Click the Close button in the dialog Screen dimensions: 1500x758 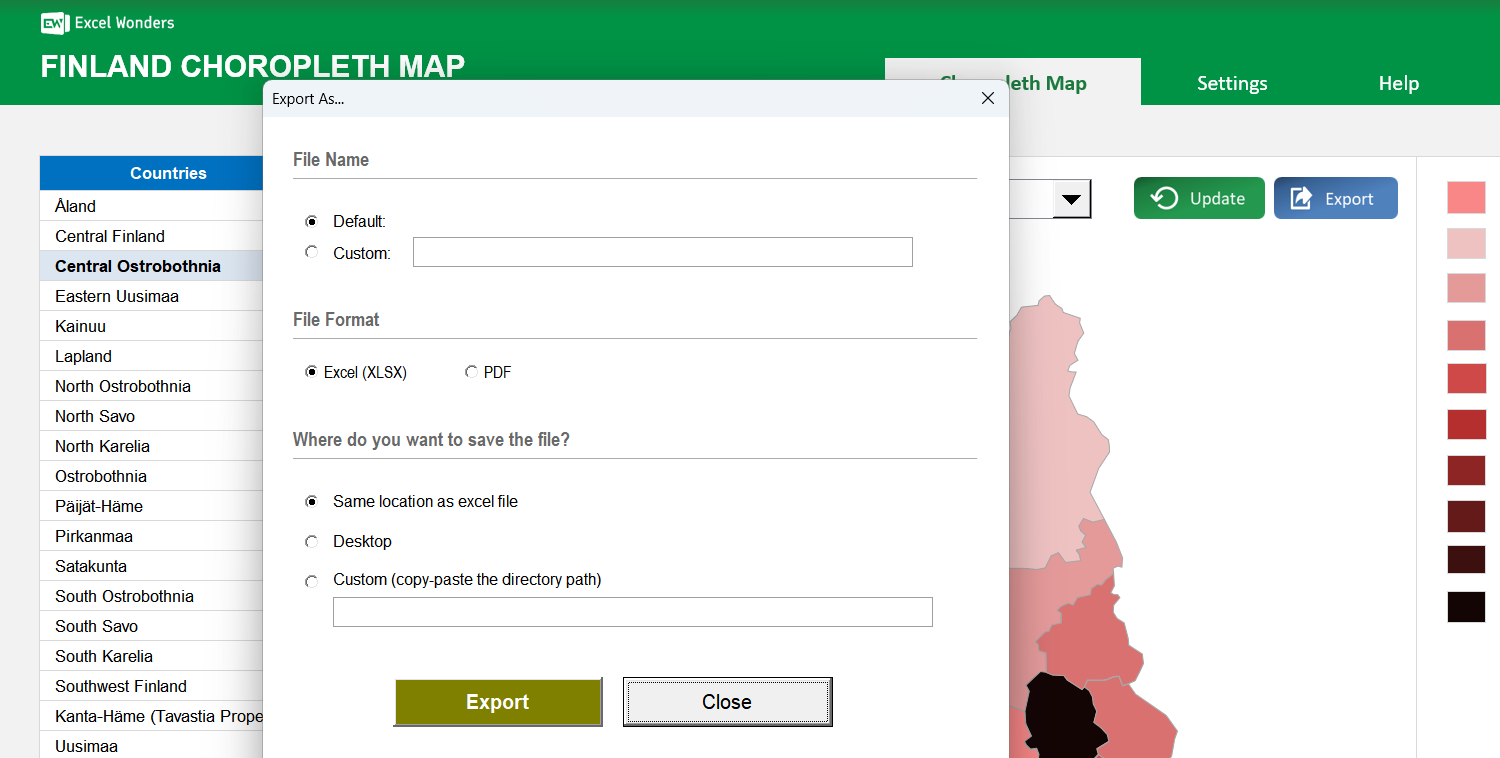click(727, 701)
